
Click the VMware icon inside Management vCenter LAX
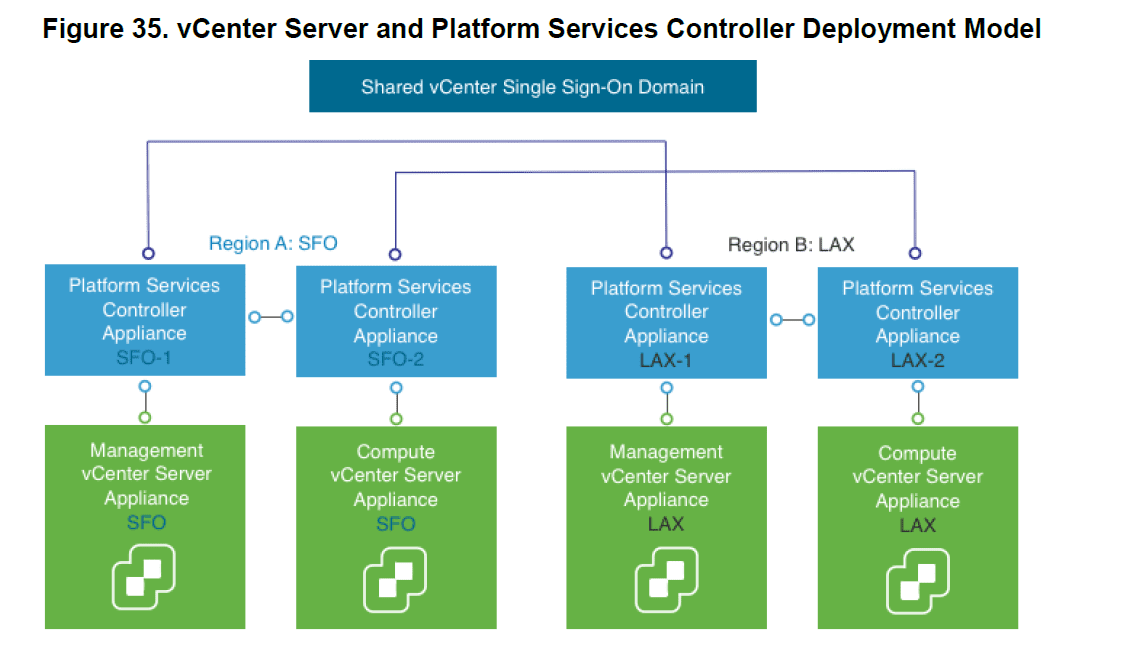[666, 580]
